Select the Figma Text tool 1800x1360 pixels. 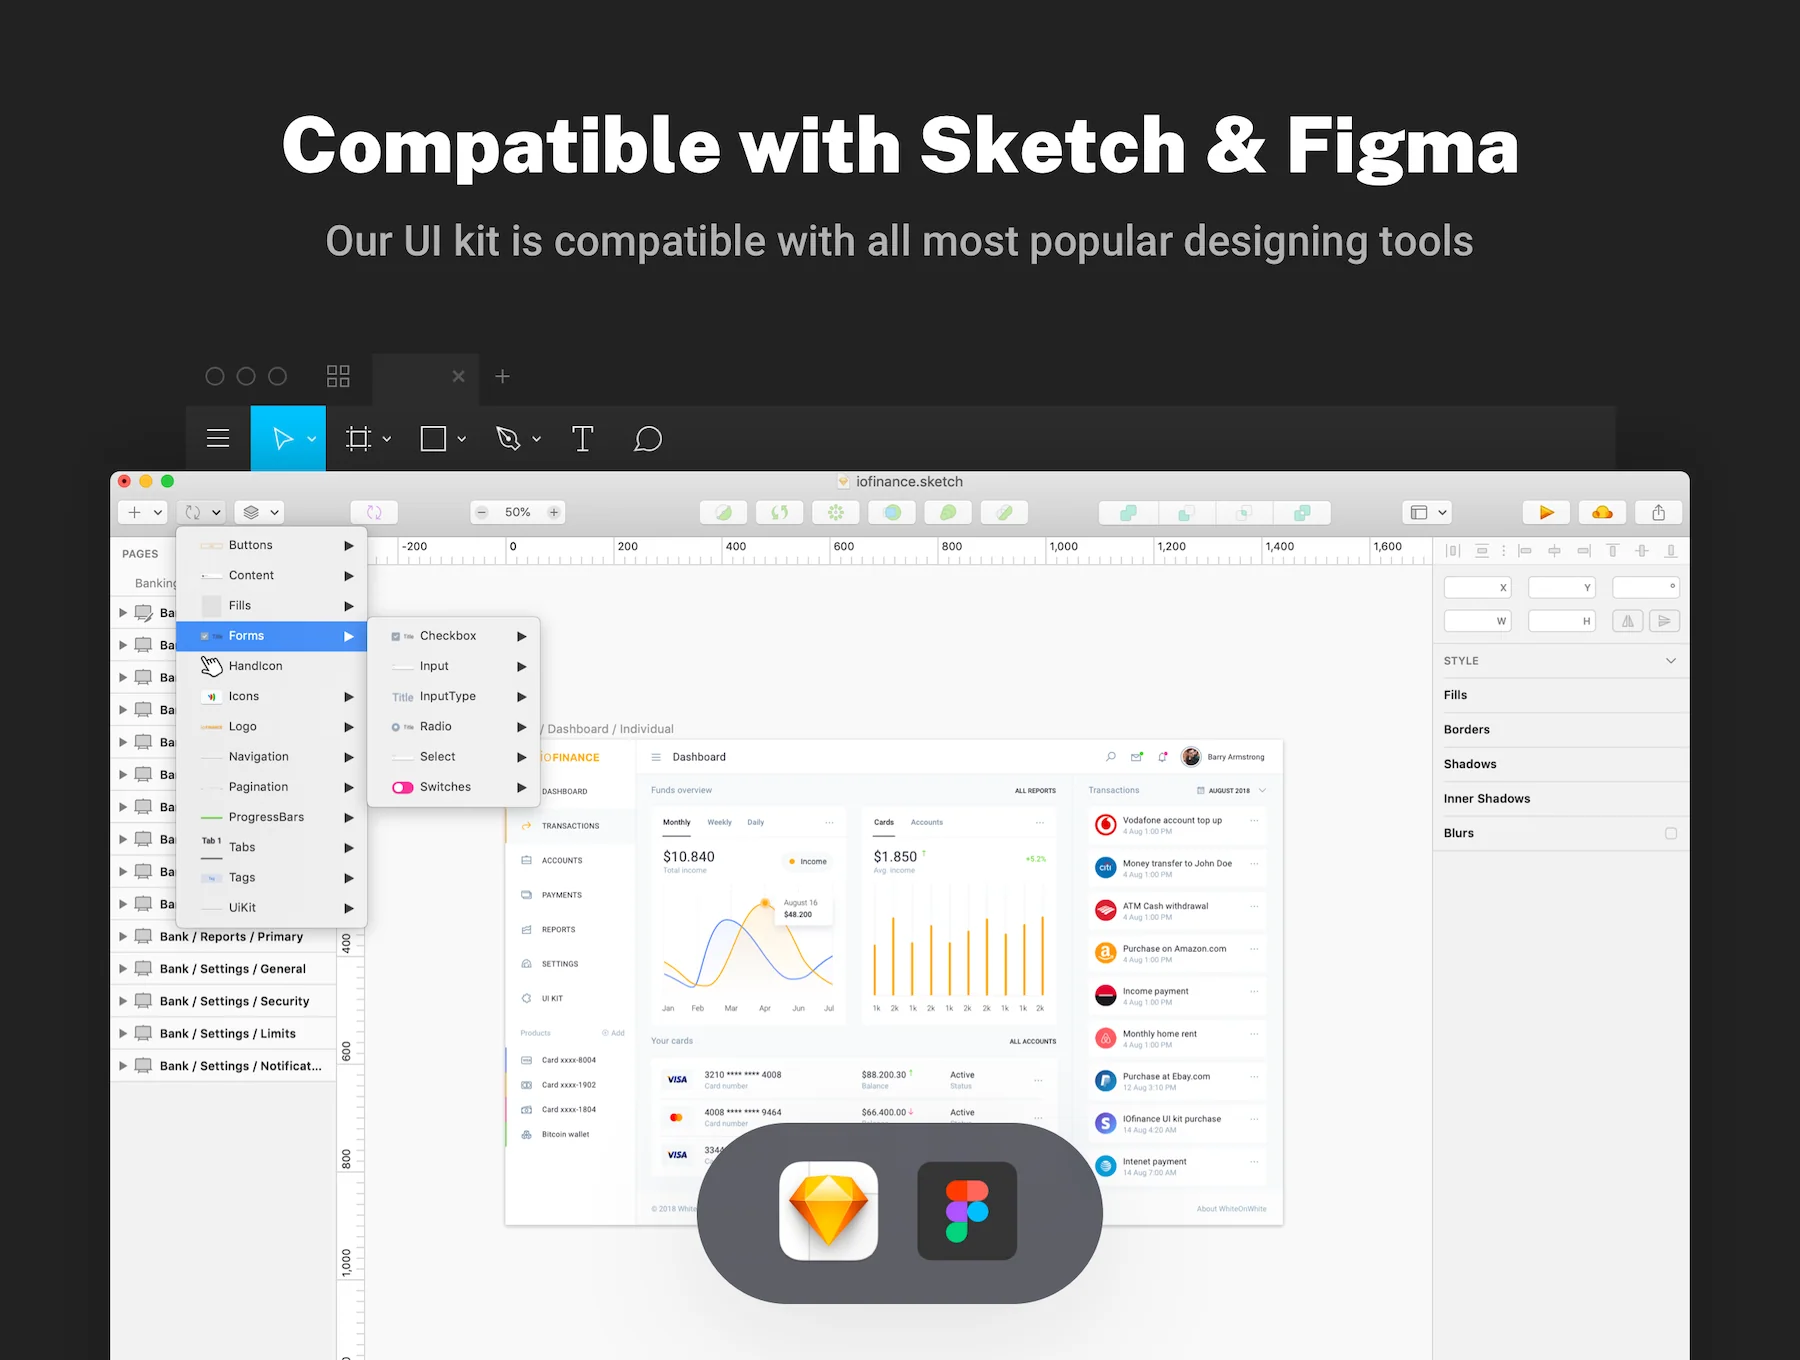click(582, 438)
